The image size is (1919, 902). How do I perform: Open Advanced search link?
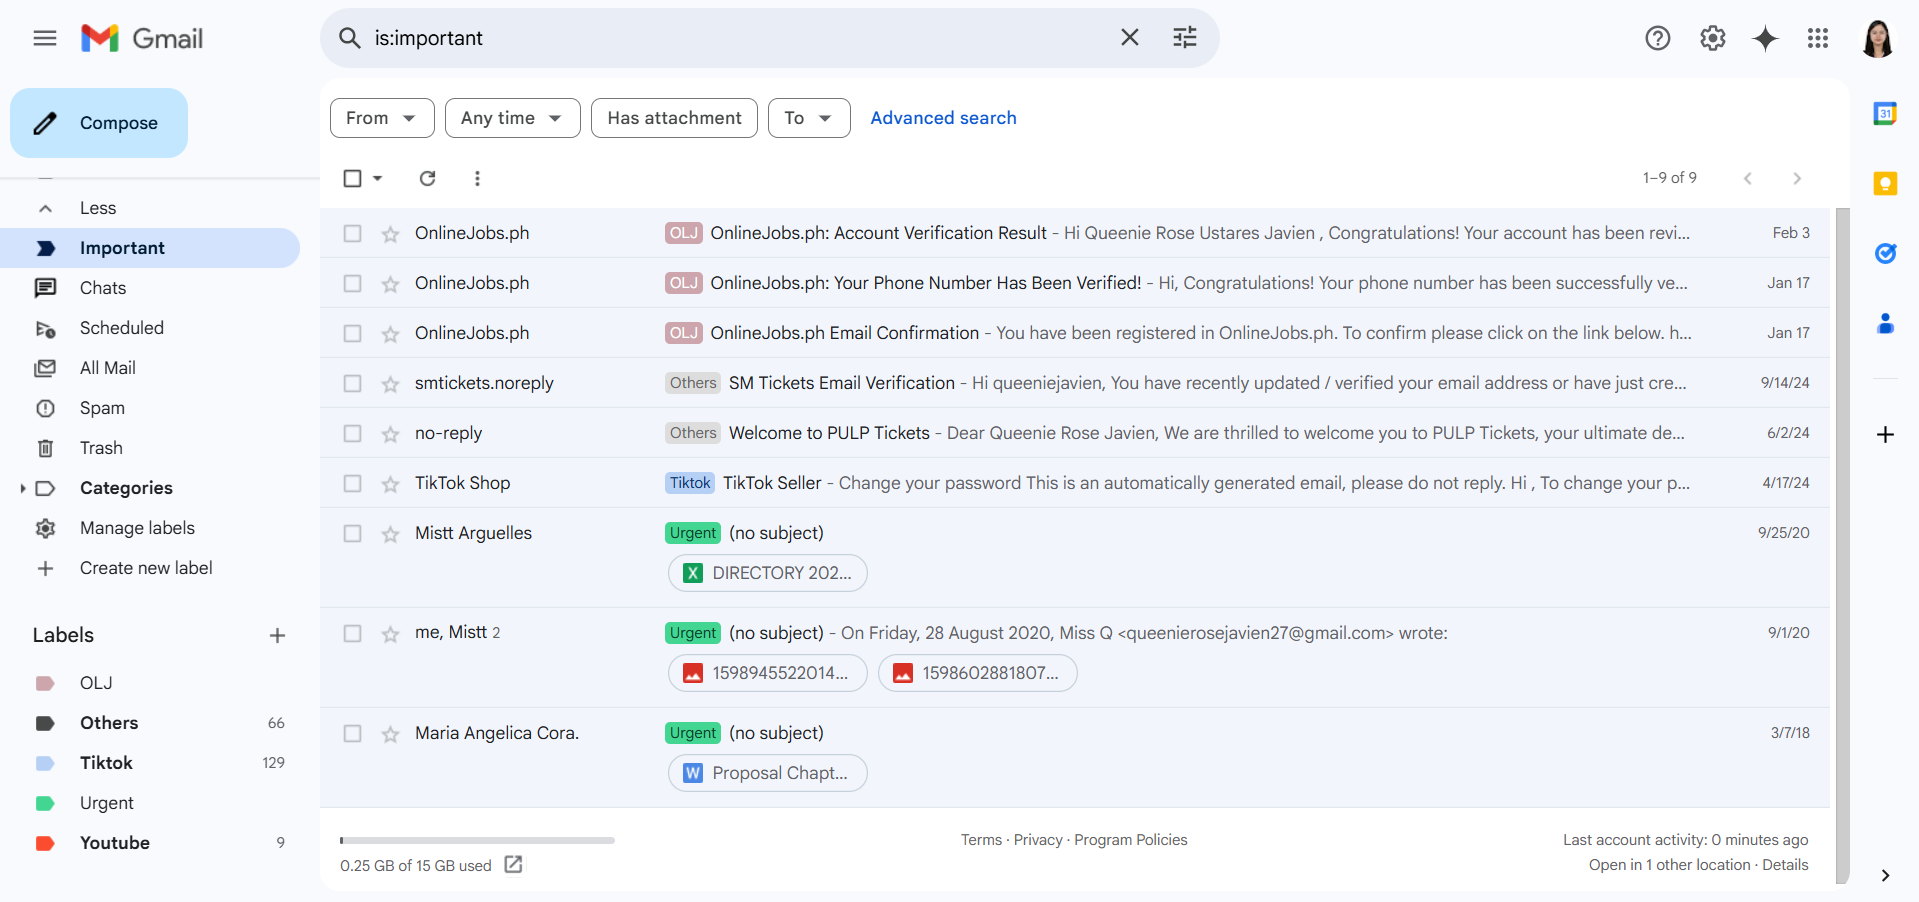(943, 118)
